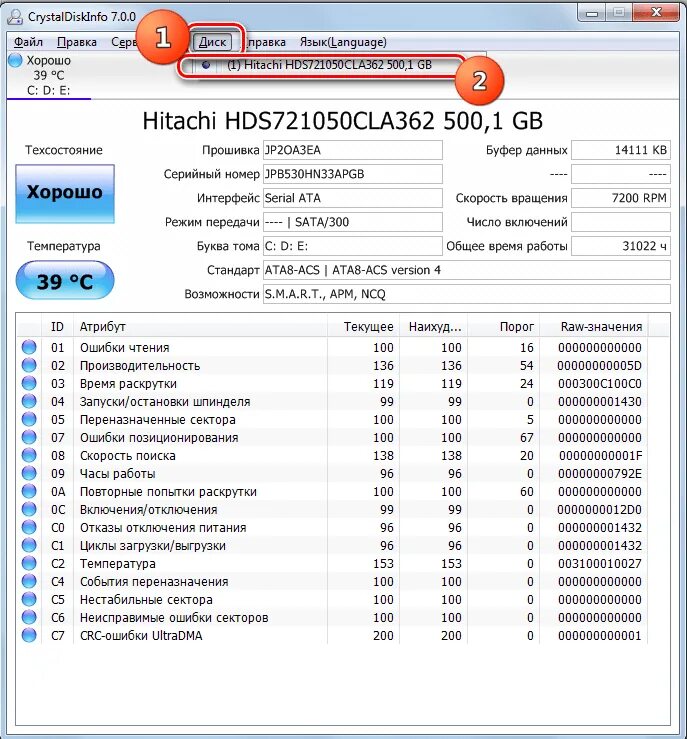Click the Буква тома field C: D: E:
Viewport: 687px width, 739px height.
click(x=352, y=246)
